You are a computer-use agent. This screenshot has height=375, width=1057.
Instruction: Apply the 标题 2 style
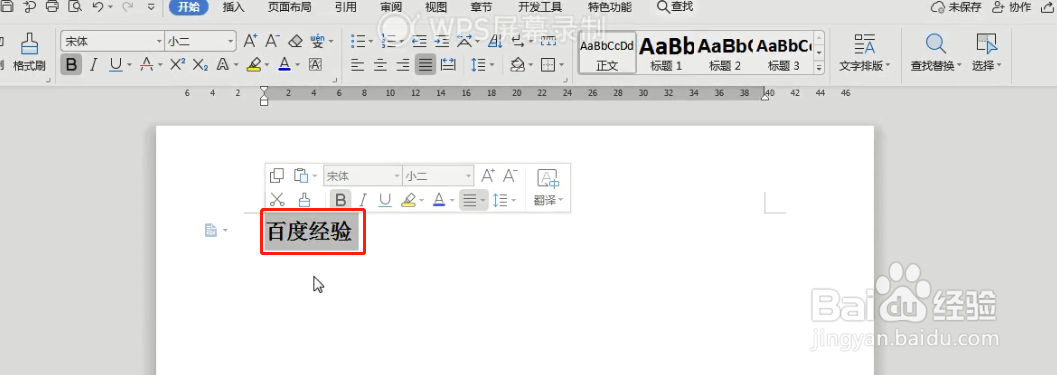(x=725, y=53)
